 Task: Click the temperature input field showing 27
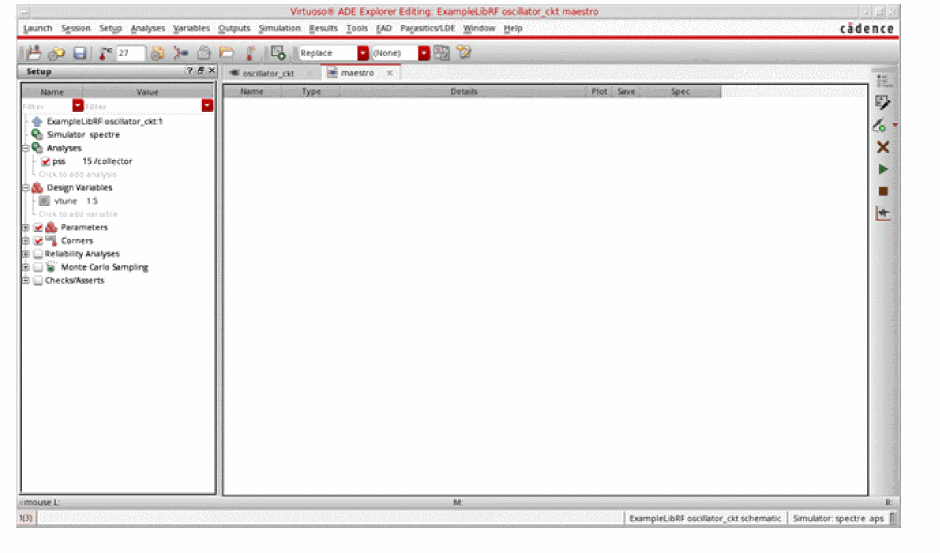pos(130,53)
